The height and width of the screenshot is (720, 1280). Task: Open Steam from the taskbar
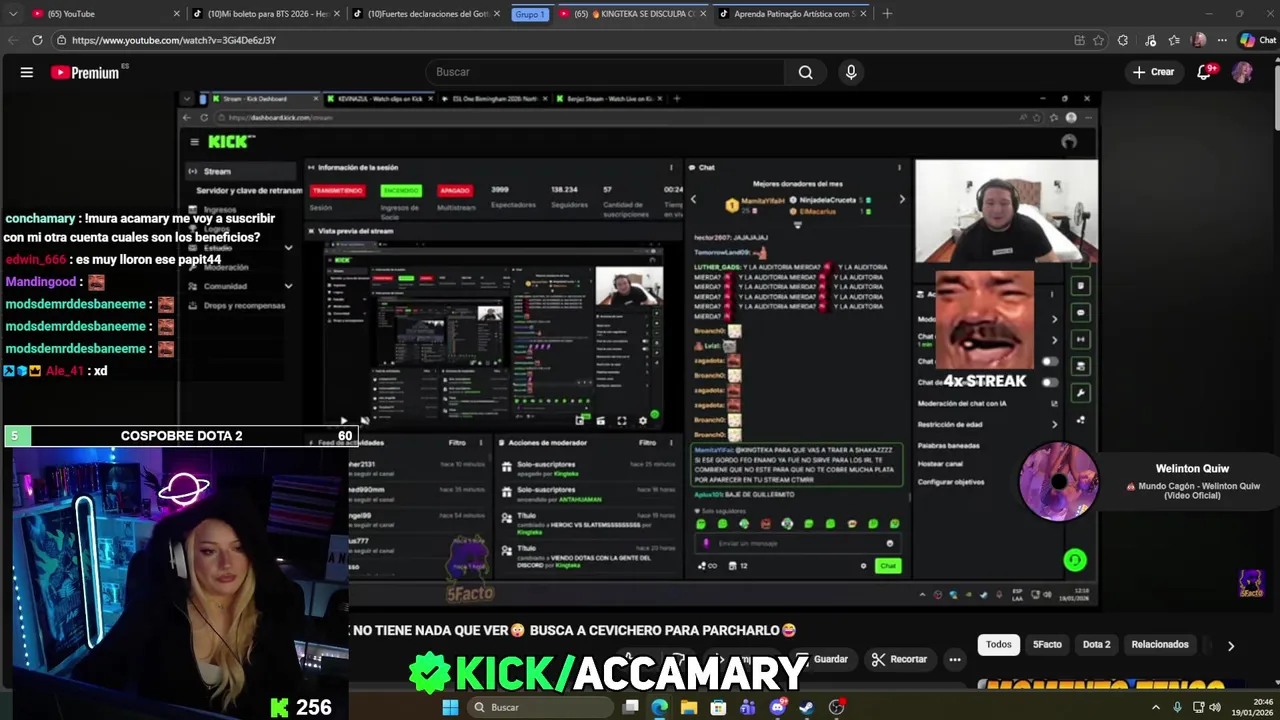(x=807, y=707)
